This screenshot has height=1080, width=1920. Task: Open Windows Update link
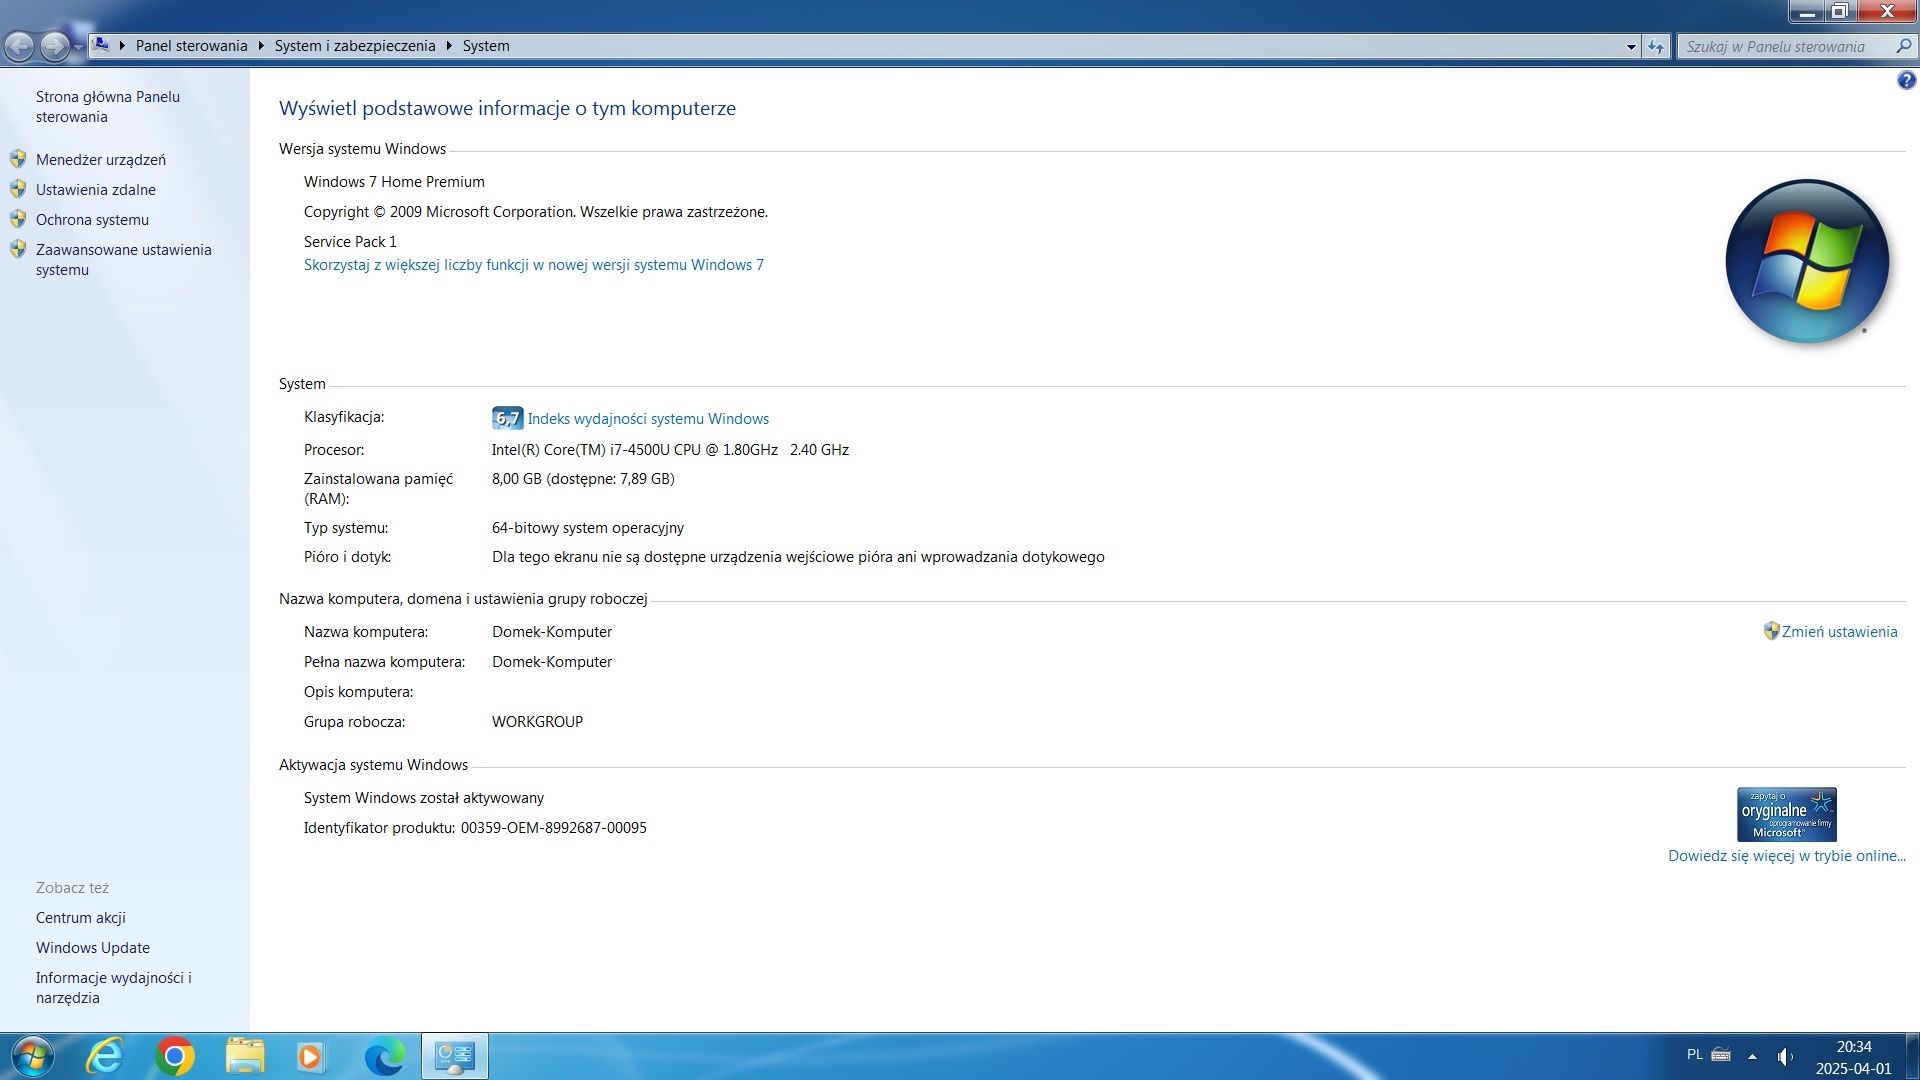click(x=93, y=948)
